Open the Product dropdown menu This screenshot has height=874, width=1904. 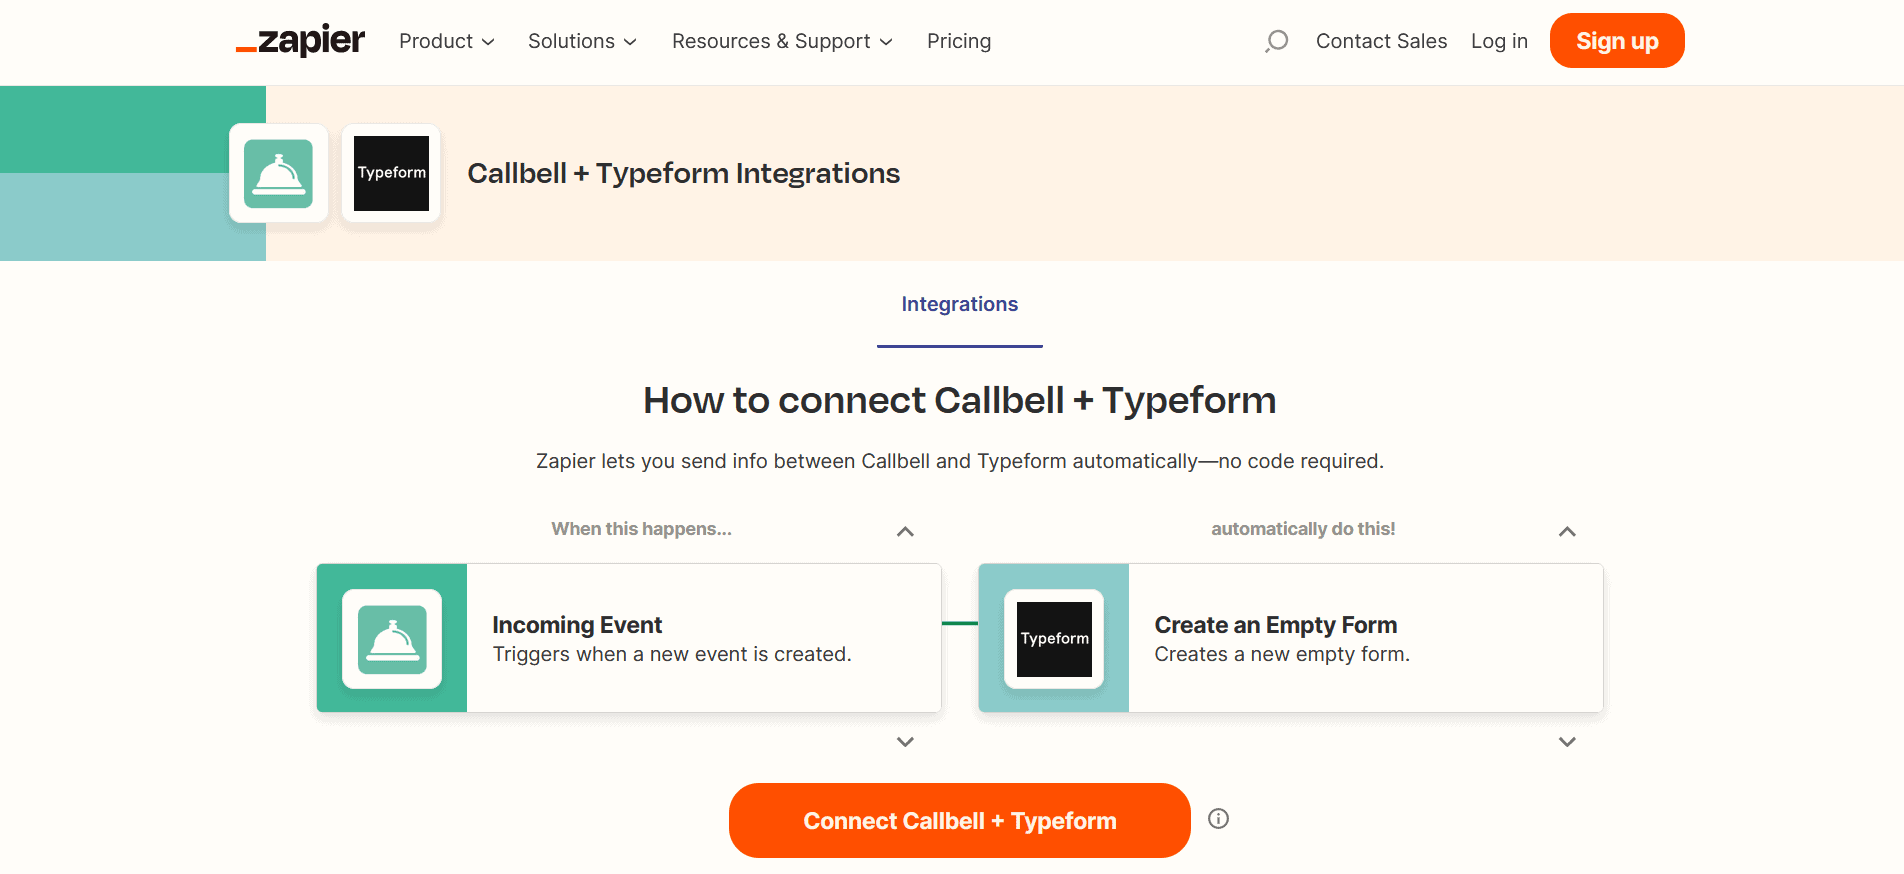coord(446,41)
